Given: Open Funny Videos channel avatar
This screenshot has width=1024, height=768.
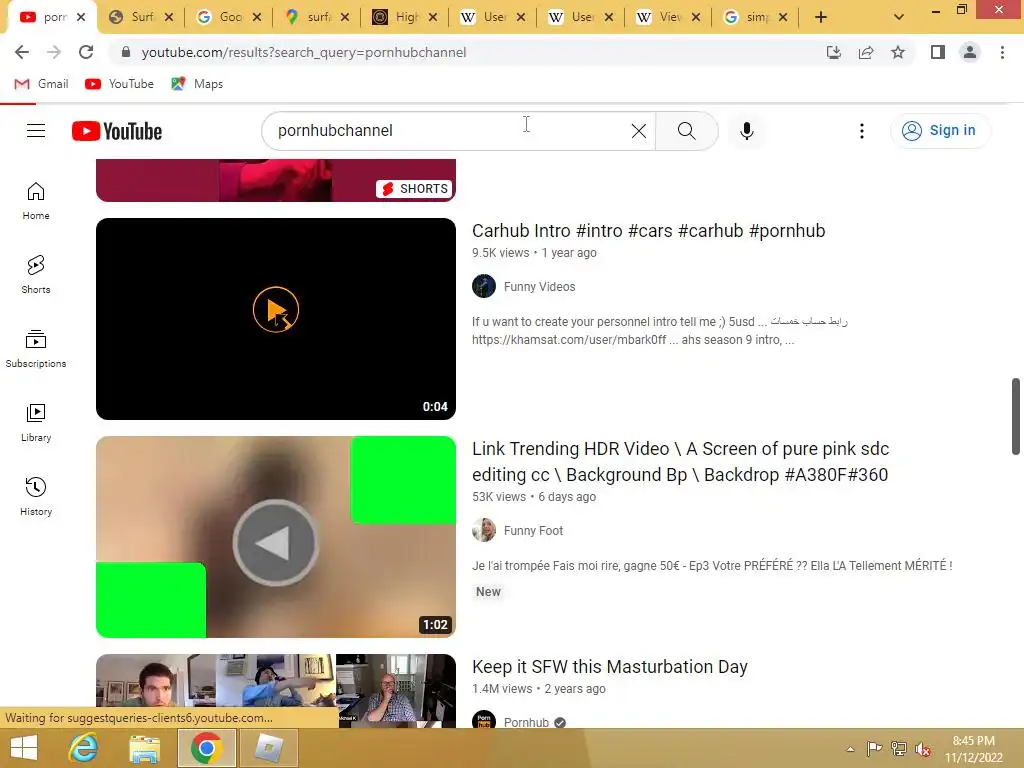Looking at the screenshot, I should coord(484,286).
